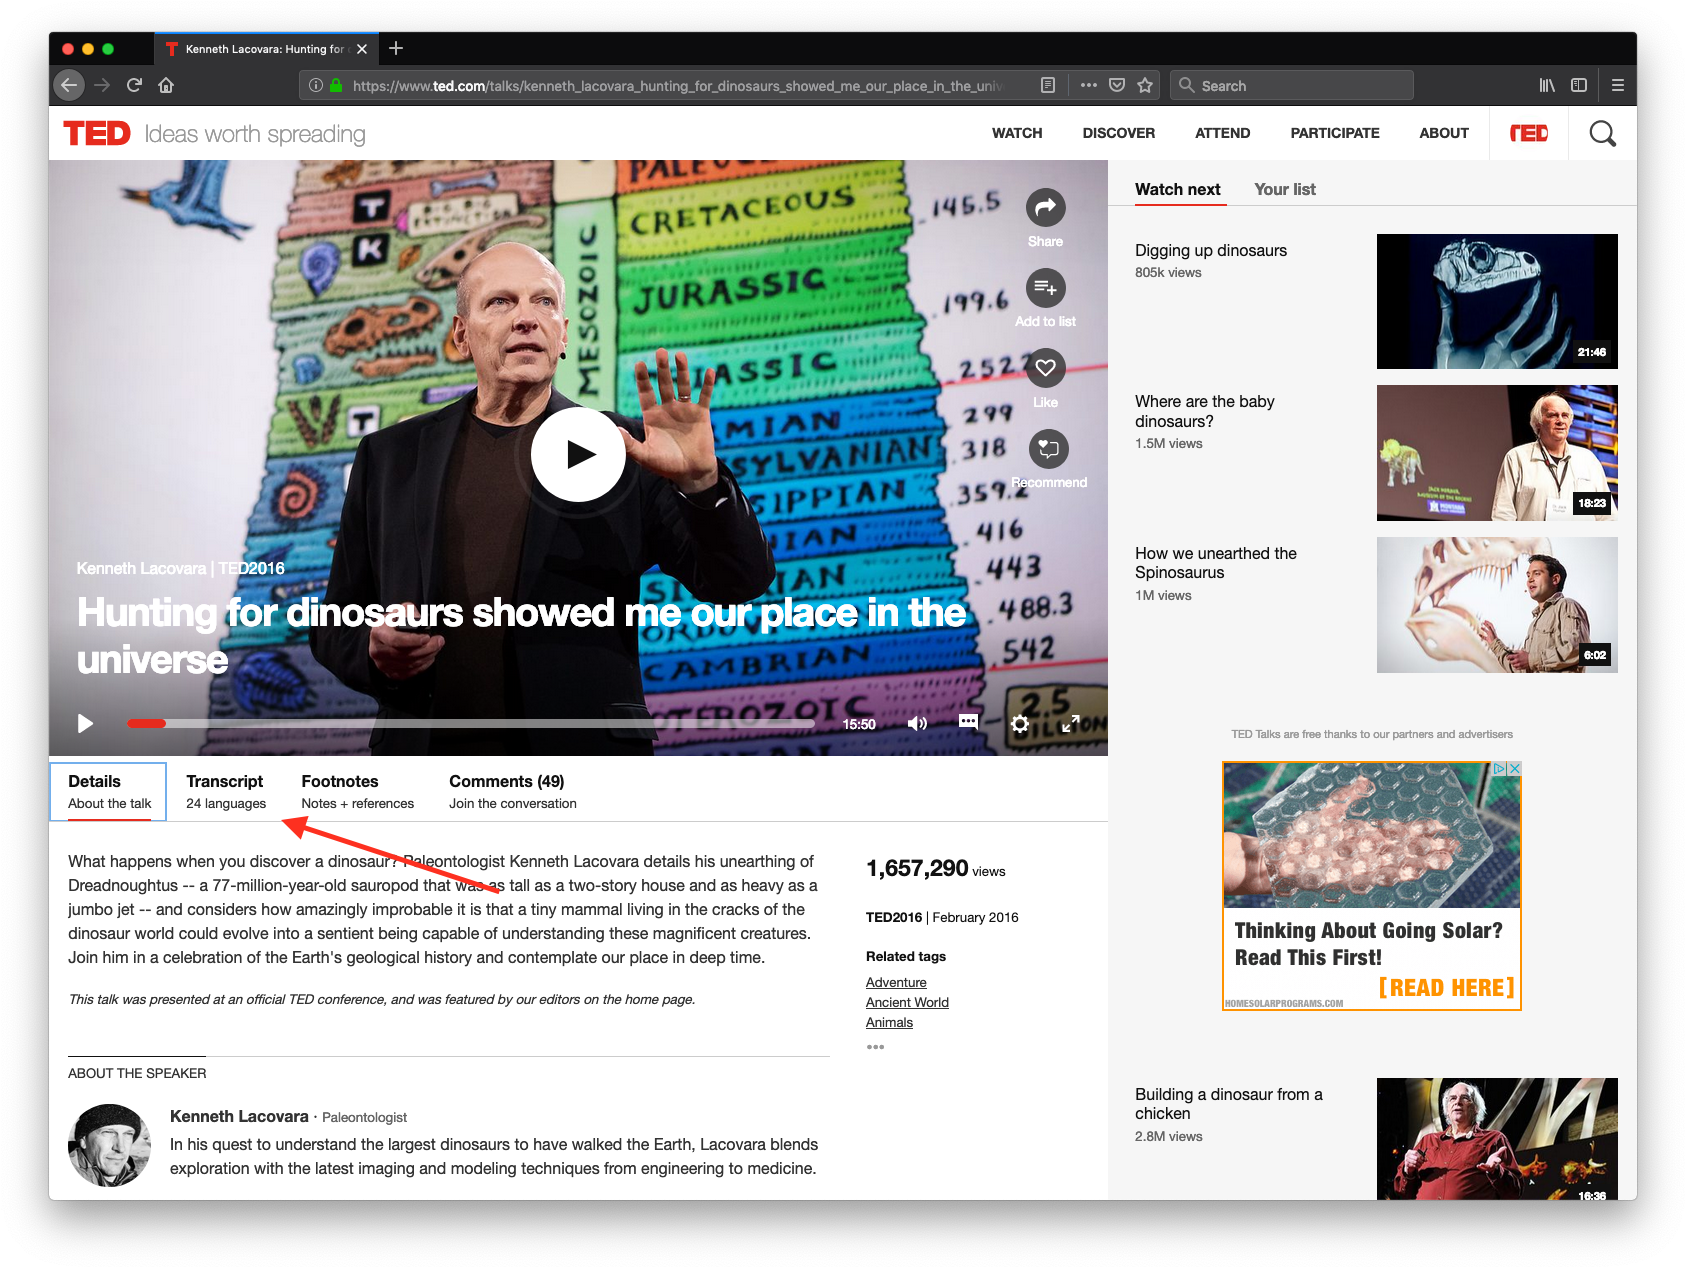Open the WATCH menu
1685x1267 pixels.
(1016, 133)
